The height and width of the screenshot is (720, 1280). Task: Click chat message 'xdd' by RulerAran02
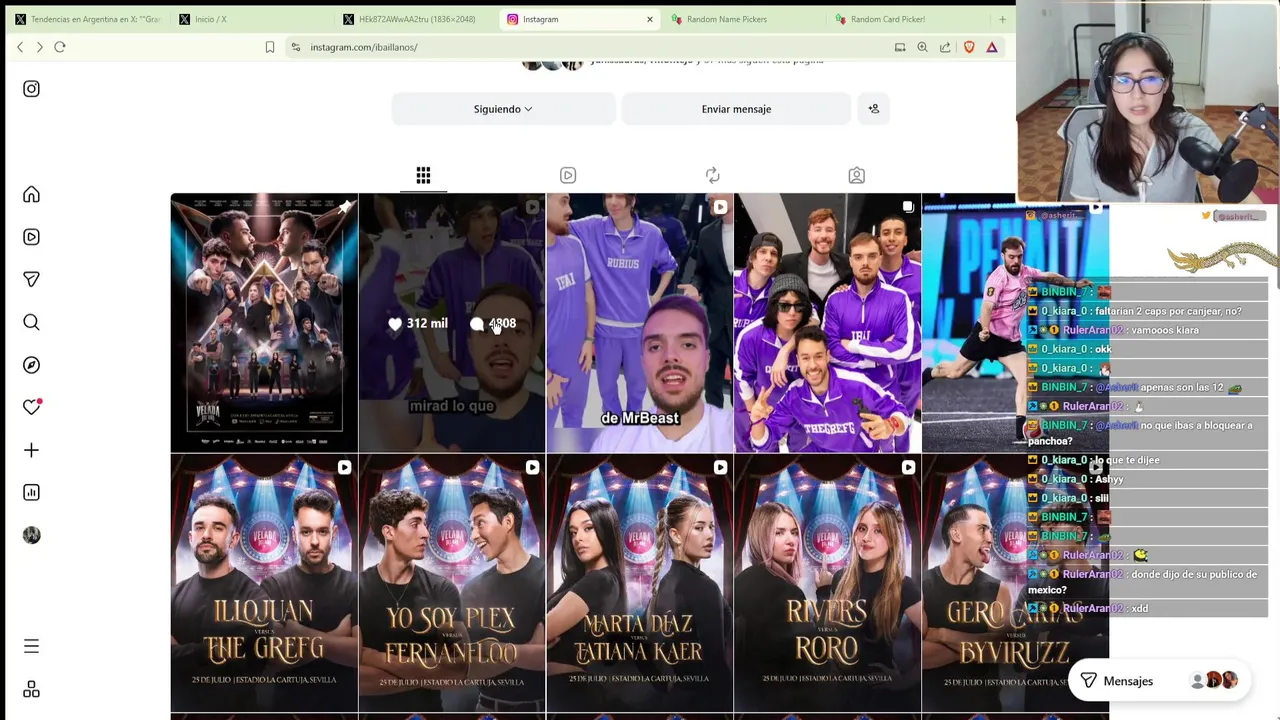pyautogui.click(x=1139, y=608)
